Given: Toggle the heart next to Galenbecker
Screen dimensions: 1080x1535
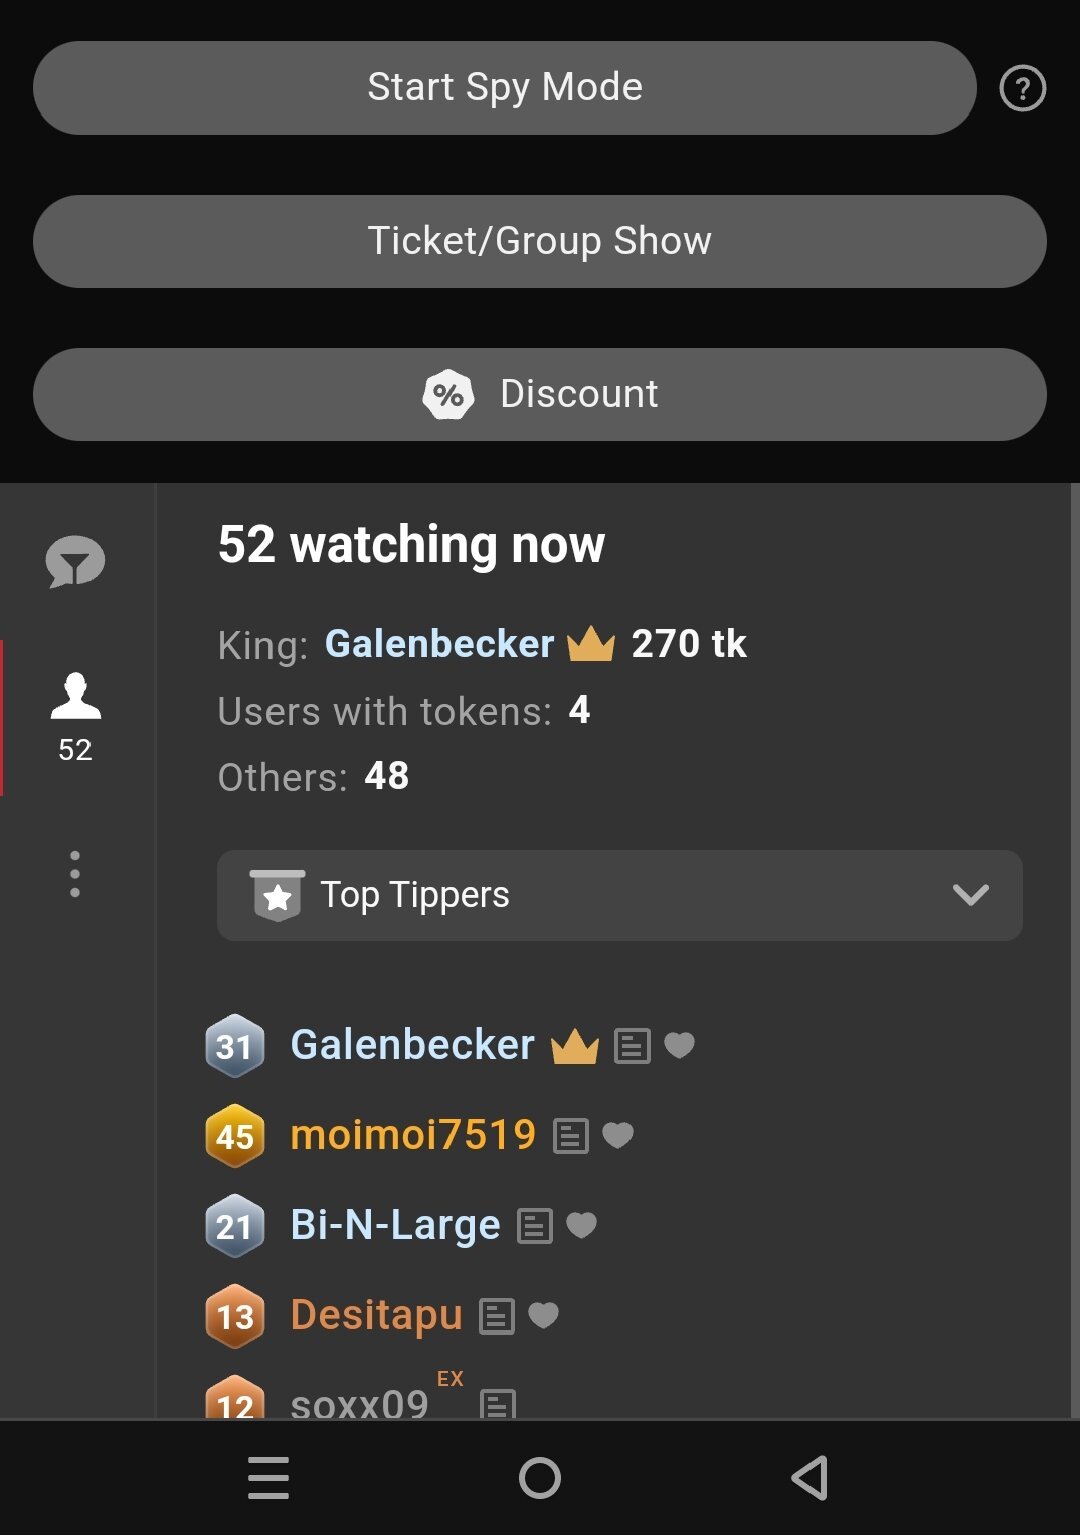Looking at the screenshot, I should click(680, 1045).
